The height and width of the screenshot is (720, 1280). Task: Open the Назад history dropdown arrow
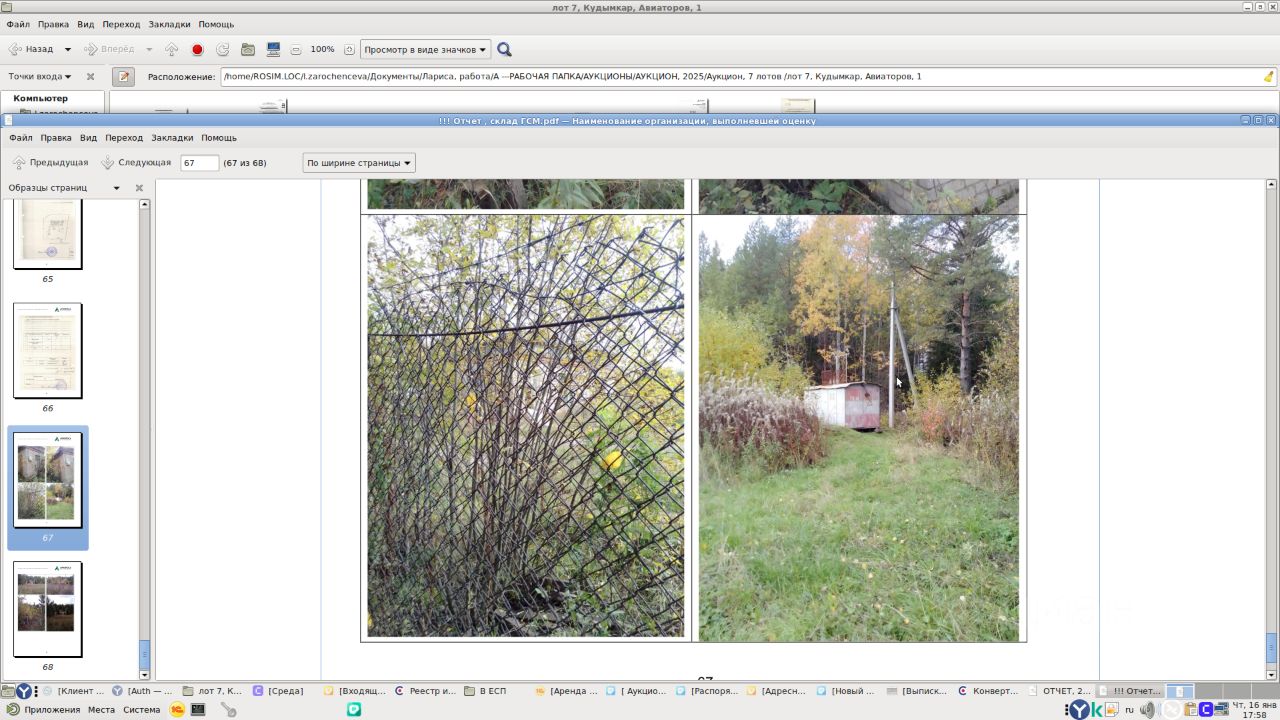click(68, 49)
